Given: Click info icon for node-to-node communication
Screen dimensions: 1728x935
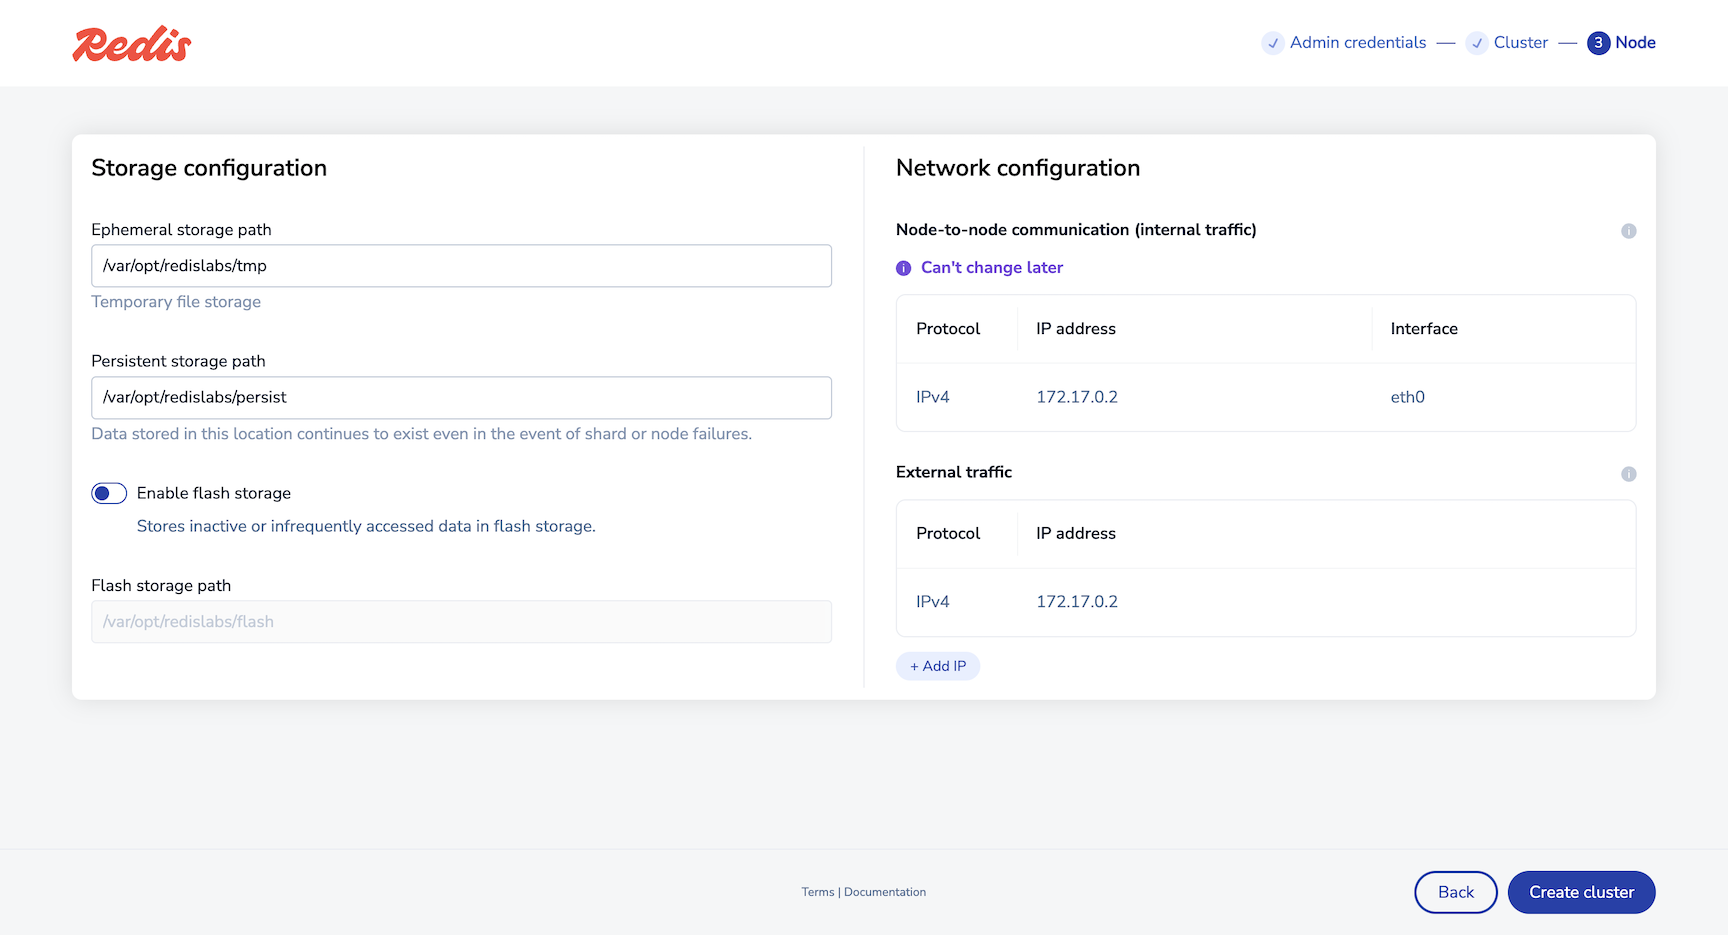Looking at the screenshot, I should (x=1628, y=231).
